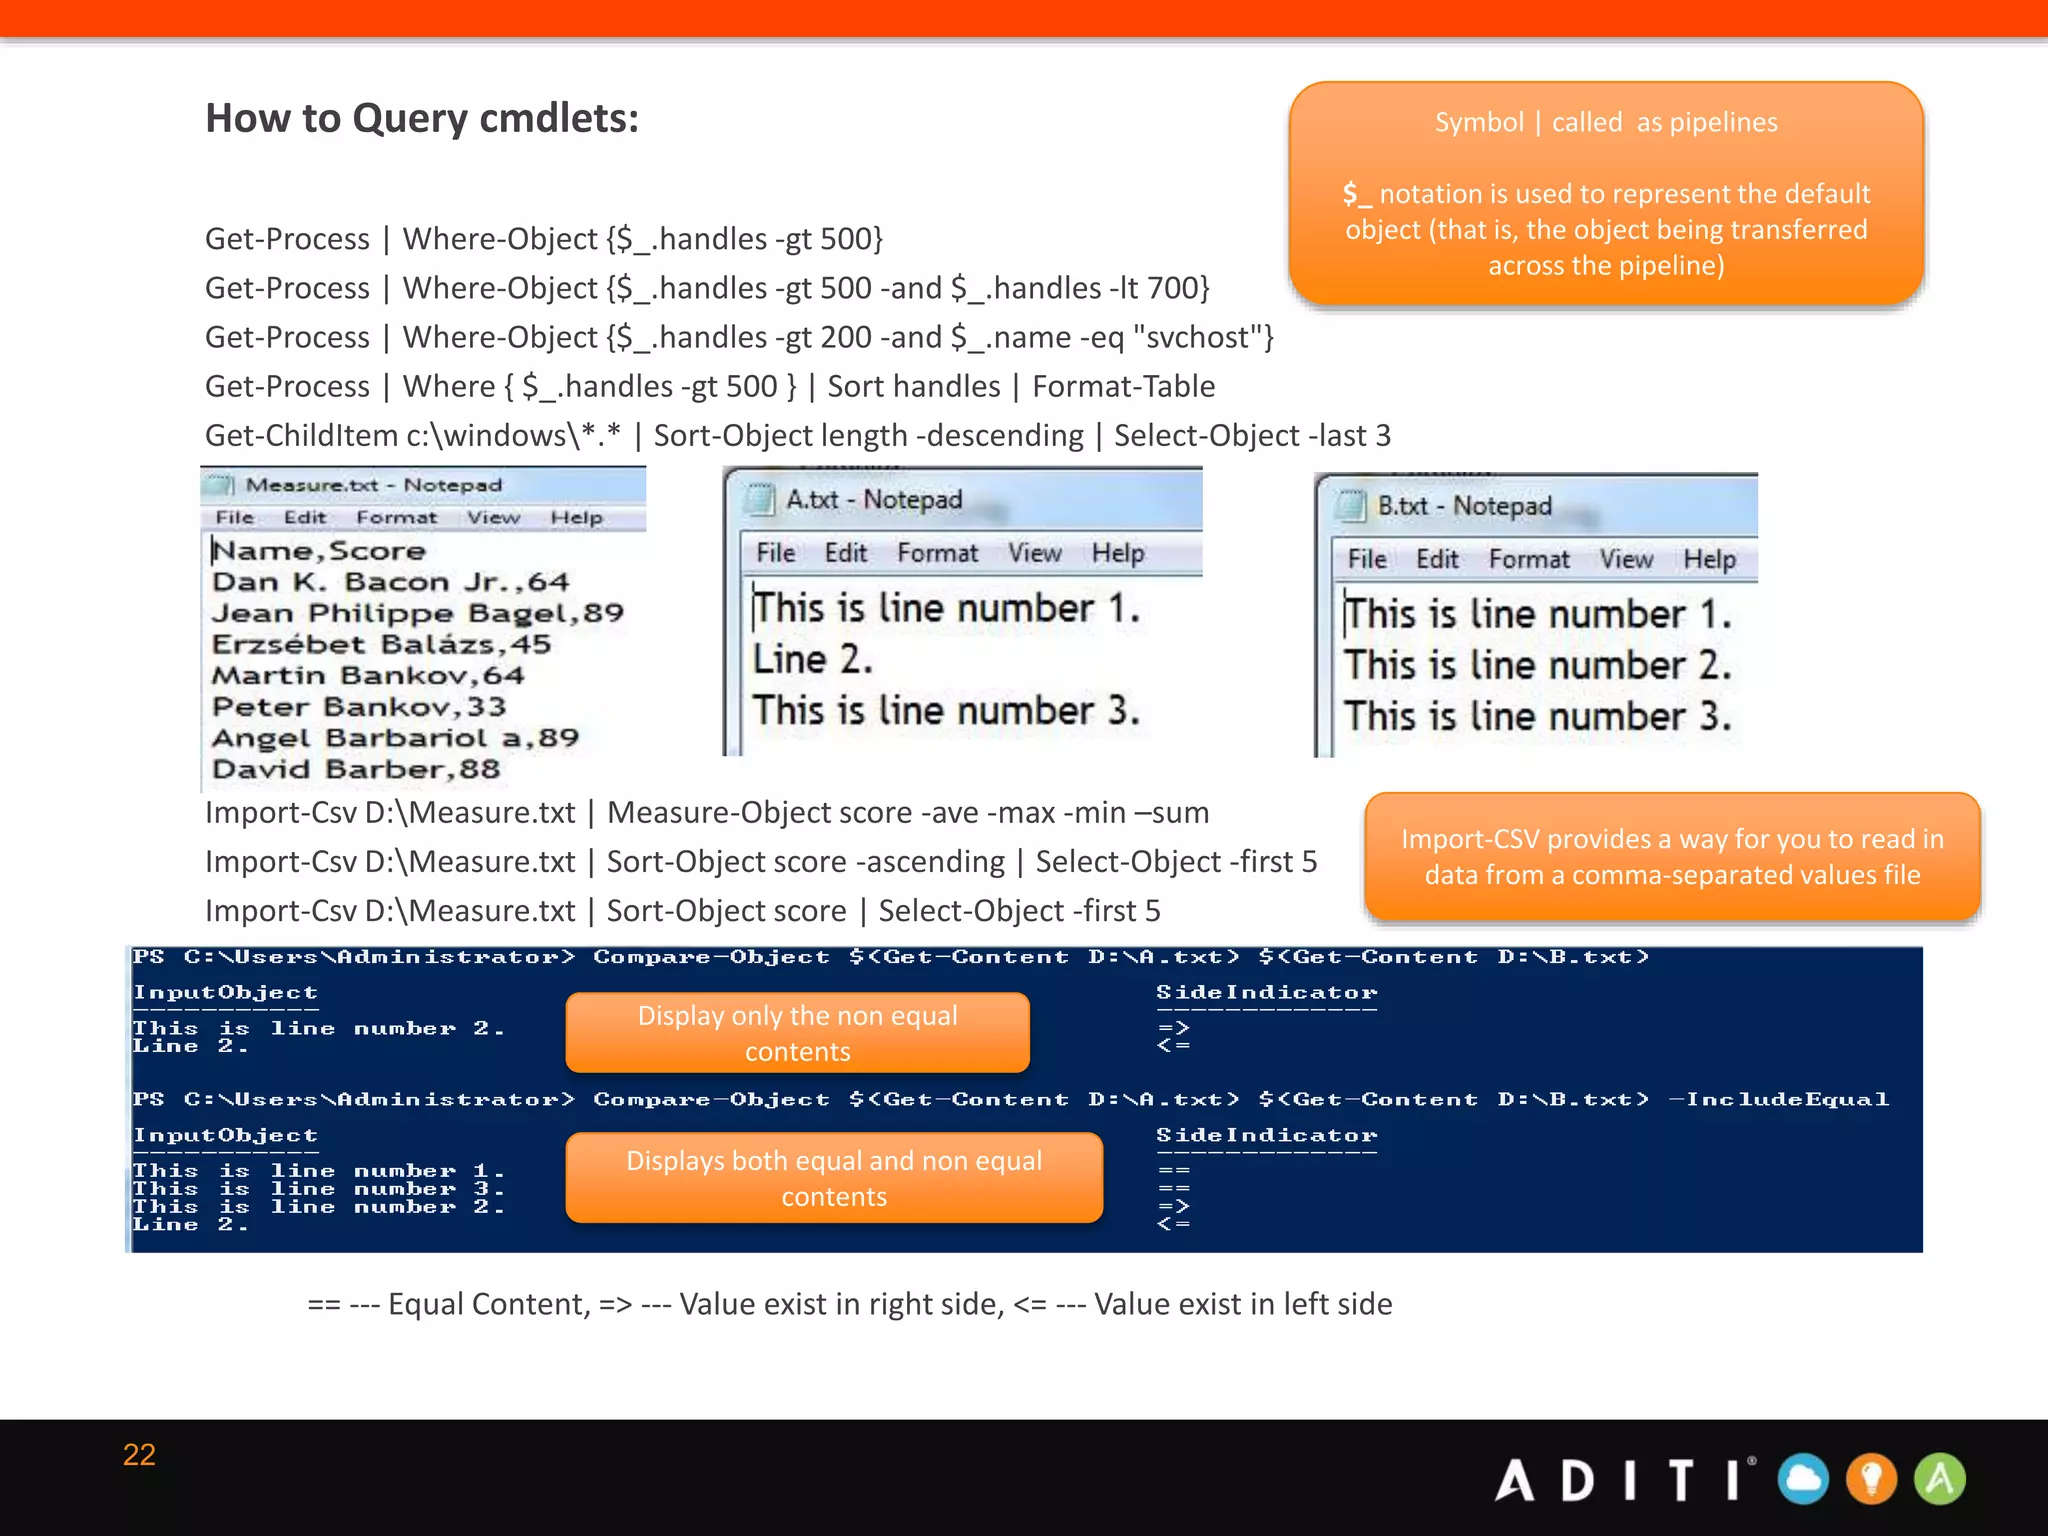Click the 'How to Query cmdlets:' heading
The height and width of the screenshot is (1536, 2048).
(x=422, y=119)
